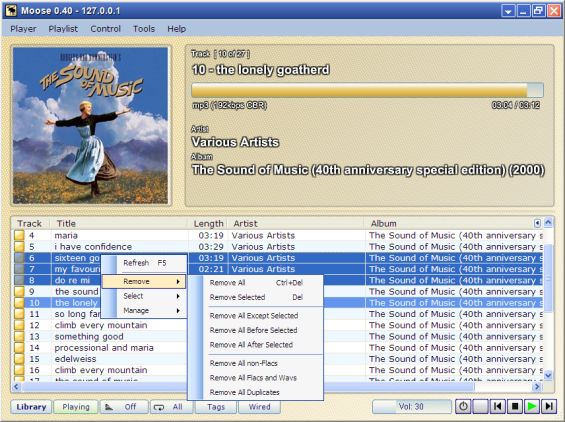Select the row 'edelweiss'
This screenshot has height=422, width=565.
pyautogui.click(x=278, y=359)
